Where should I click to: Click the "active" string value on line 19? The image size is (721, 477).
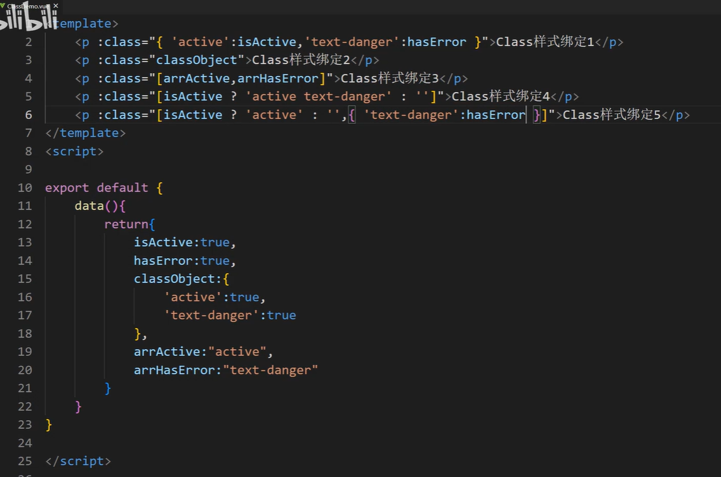(237, 352)
